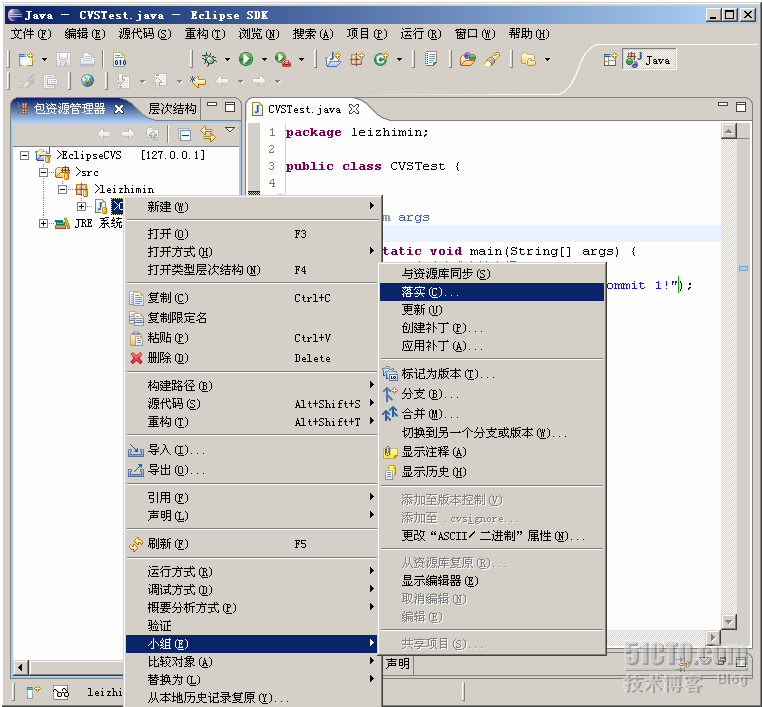The image size is (762, 707).
Task: Select the Java perspective toggle button
Action: click(648, 60)
